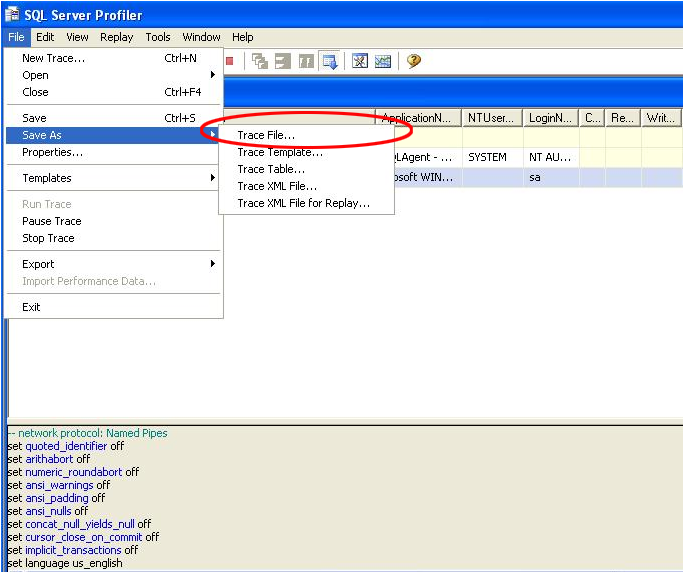Click the NTUserName column header
This screenshot has height=572, width=683.
tap(491, 118)
